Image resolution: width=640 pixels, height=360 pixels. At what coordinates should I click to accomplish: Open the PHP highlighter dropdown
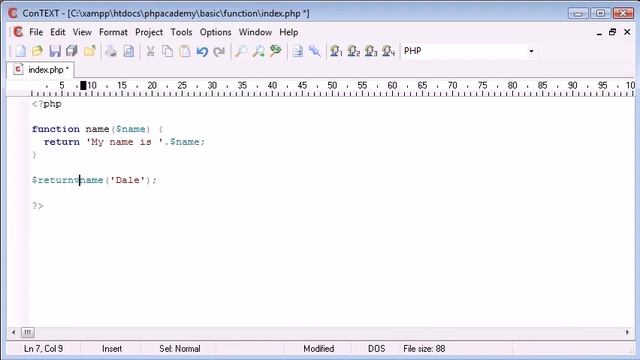click(531, 51)
